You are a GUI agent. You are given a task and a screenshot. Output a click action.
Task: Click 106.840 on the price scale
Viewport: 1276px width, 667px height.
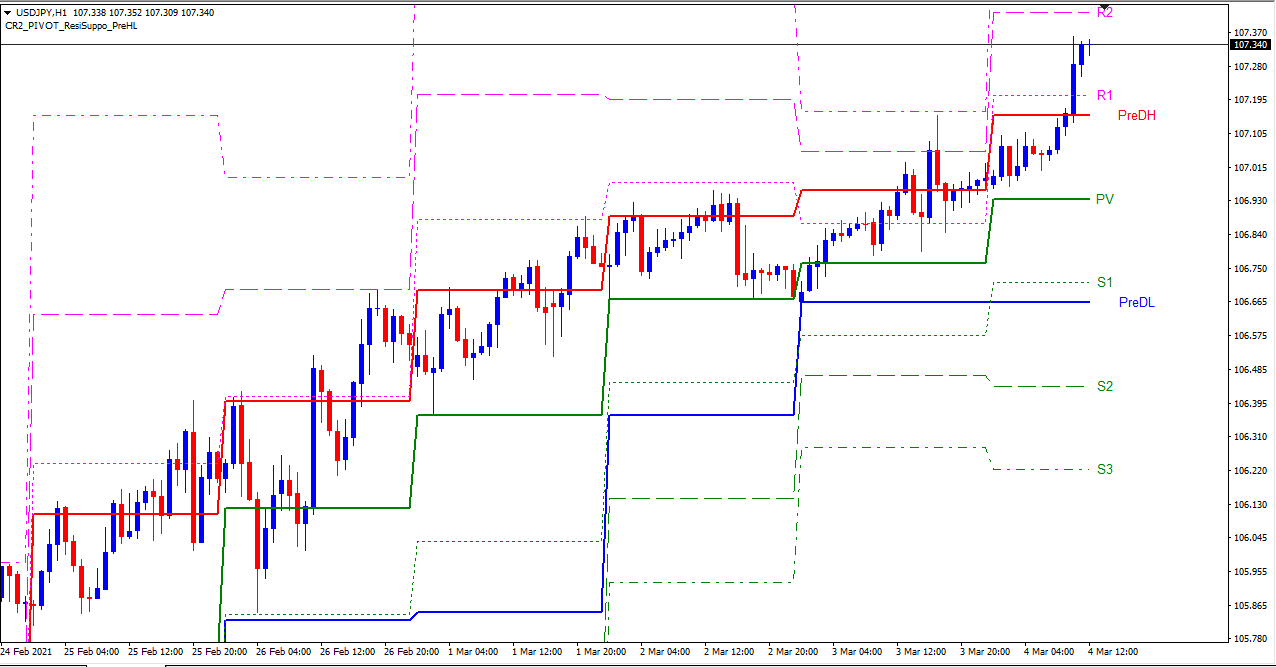click(1251, 234)
